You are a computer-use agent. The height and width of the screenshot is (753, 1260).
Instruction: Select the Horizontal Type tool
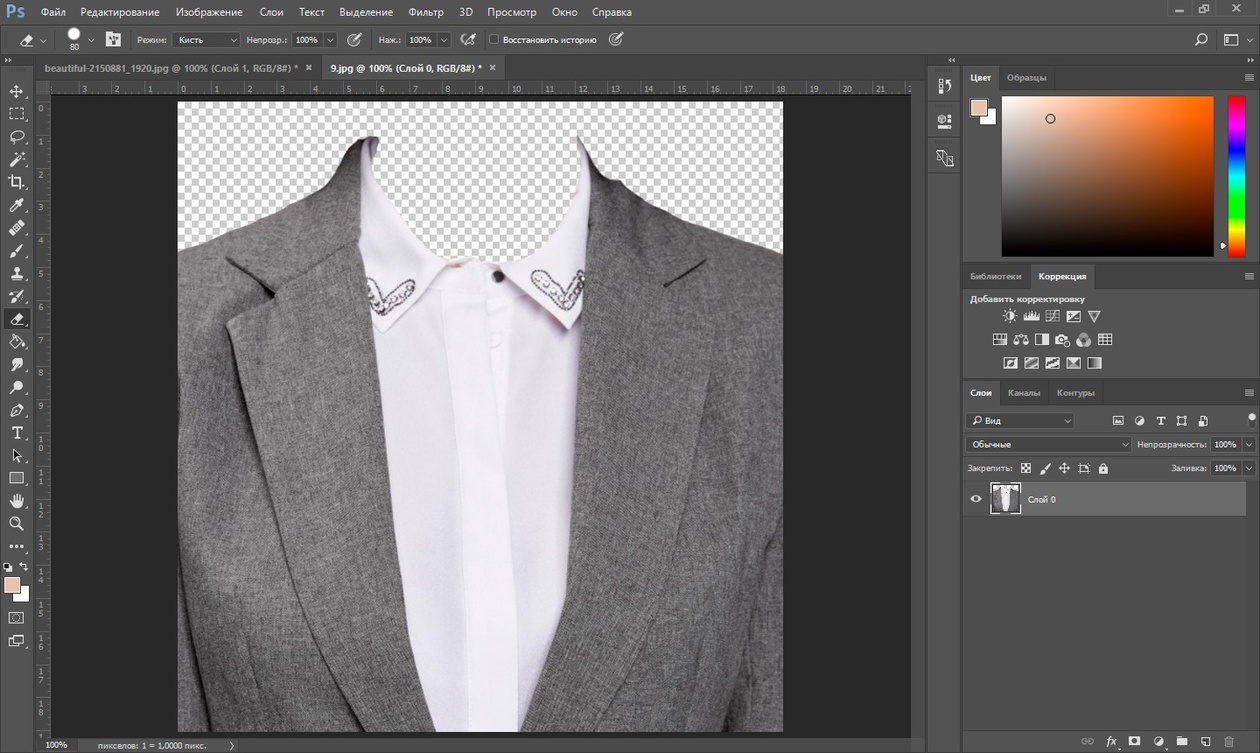[16, 433]
